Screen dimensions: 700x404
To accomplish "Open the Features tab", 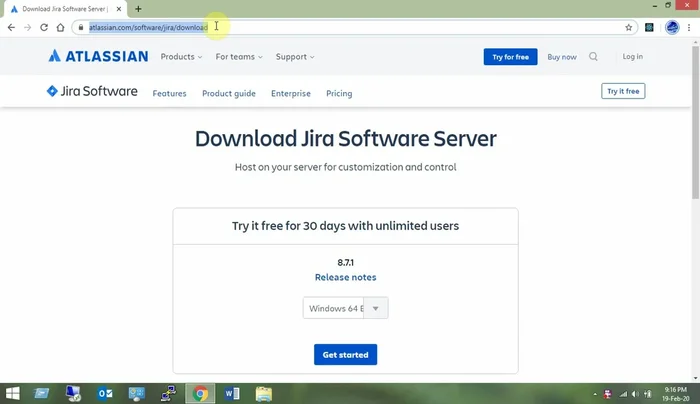I will [169, 93].
